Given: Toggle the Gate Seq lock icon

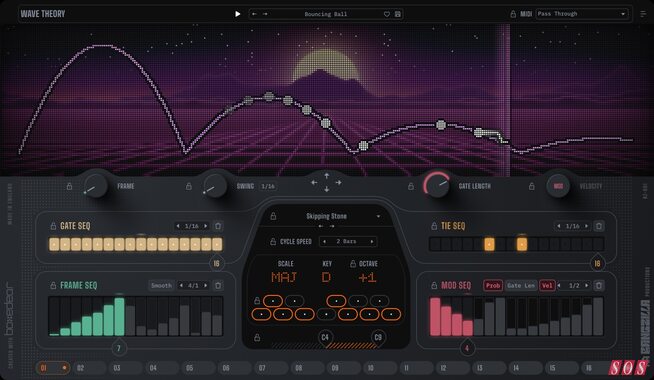Looking at the screenshot, I should (53, 226).
